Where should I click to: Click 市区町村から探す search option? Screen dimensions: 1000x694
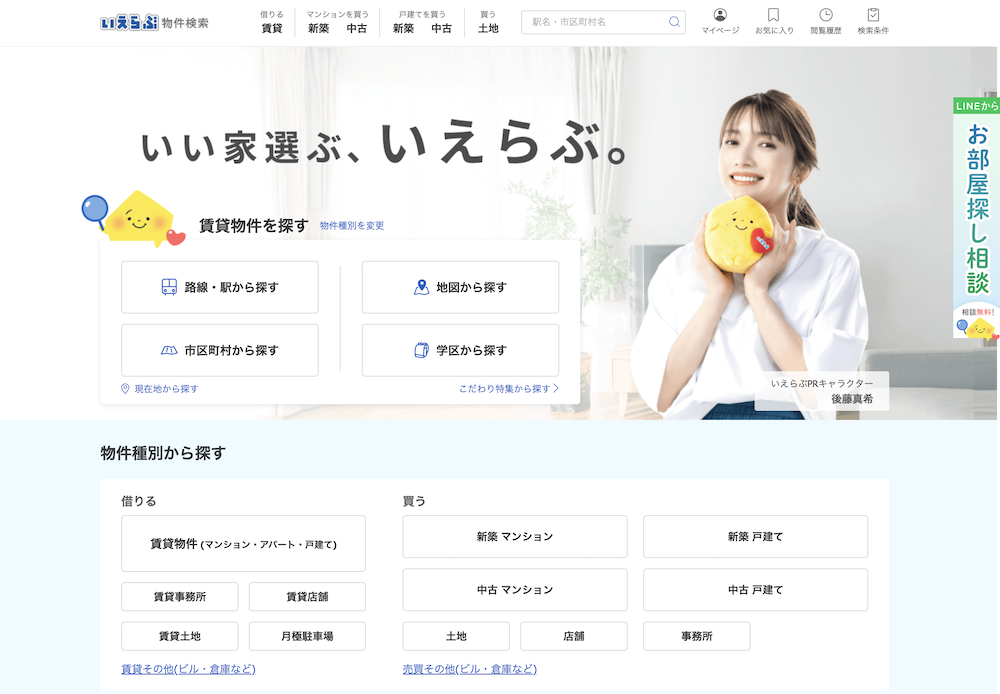coord(219,350)
